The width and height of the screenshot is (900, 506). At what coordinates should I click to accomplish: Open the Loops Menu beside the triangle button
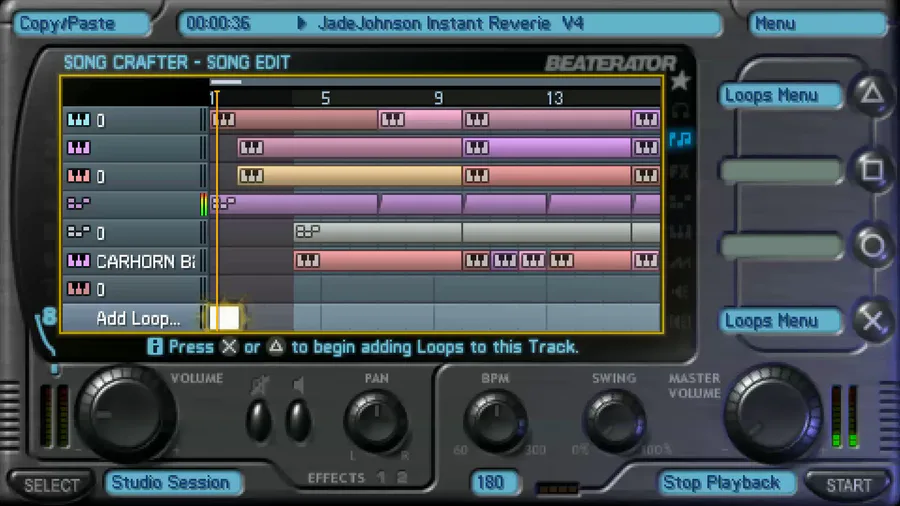pyautogui.click(x=780, y=95)
